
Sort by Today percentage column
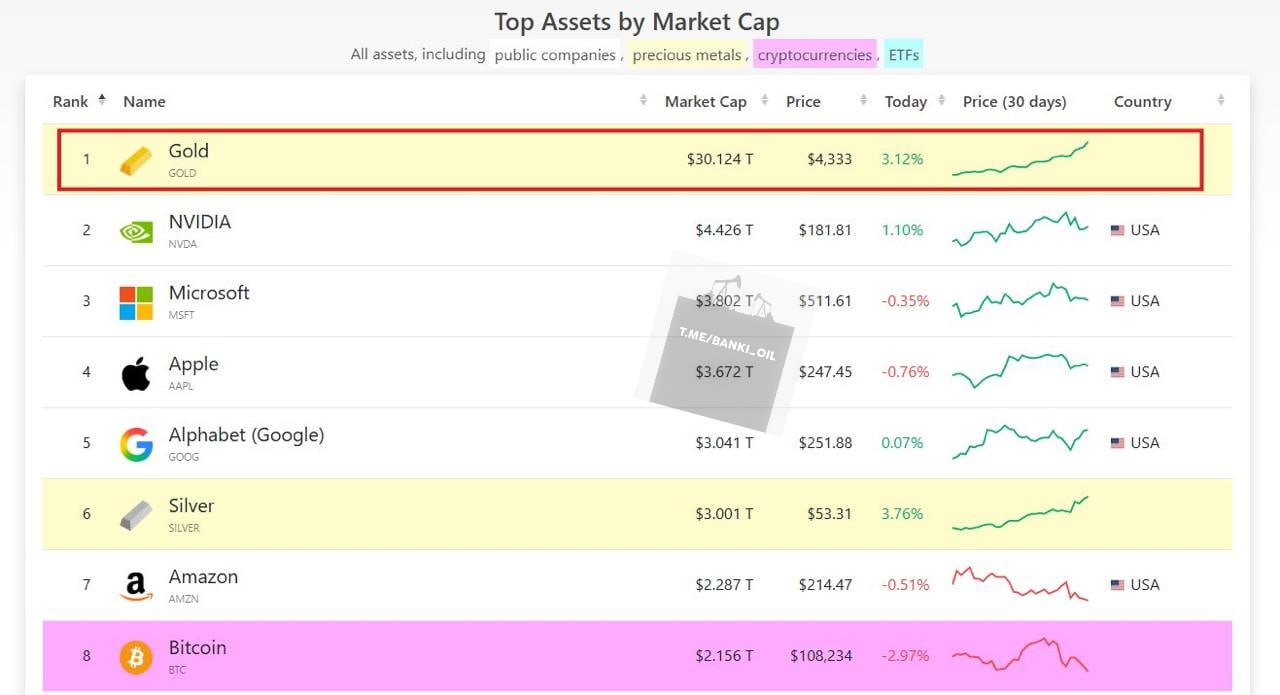pos(905,102)
